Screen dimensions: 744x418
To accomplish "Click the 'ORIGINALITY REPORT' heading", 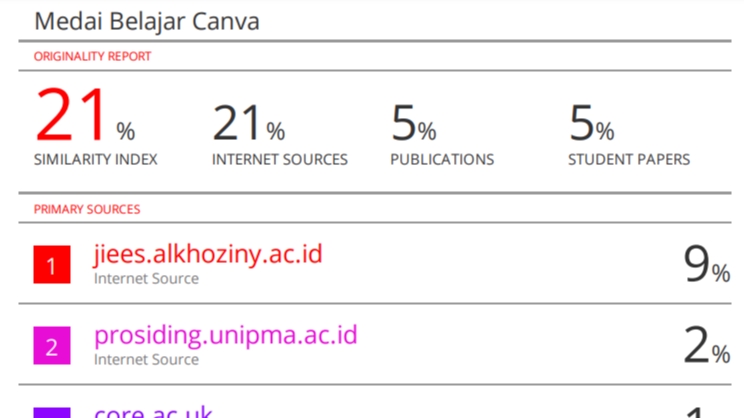I will (92, 56).
